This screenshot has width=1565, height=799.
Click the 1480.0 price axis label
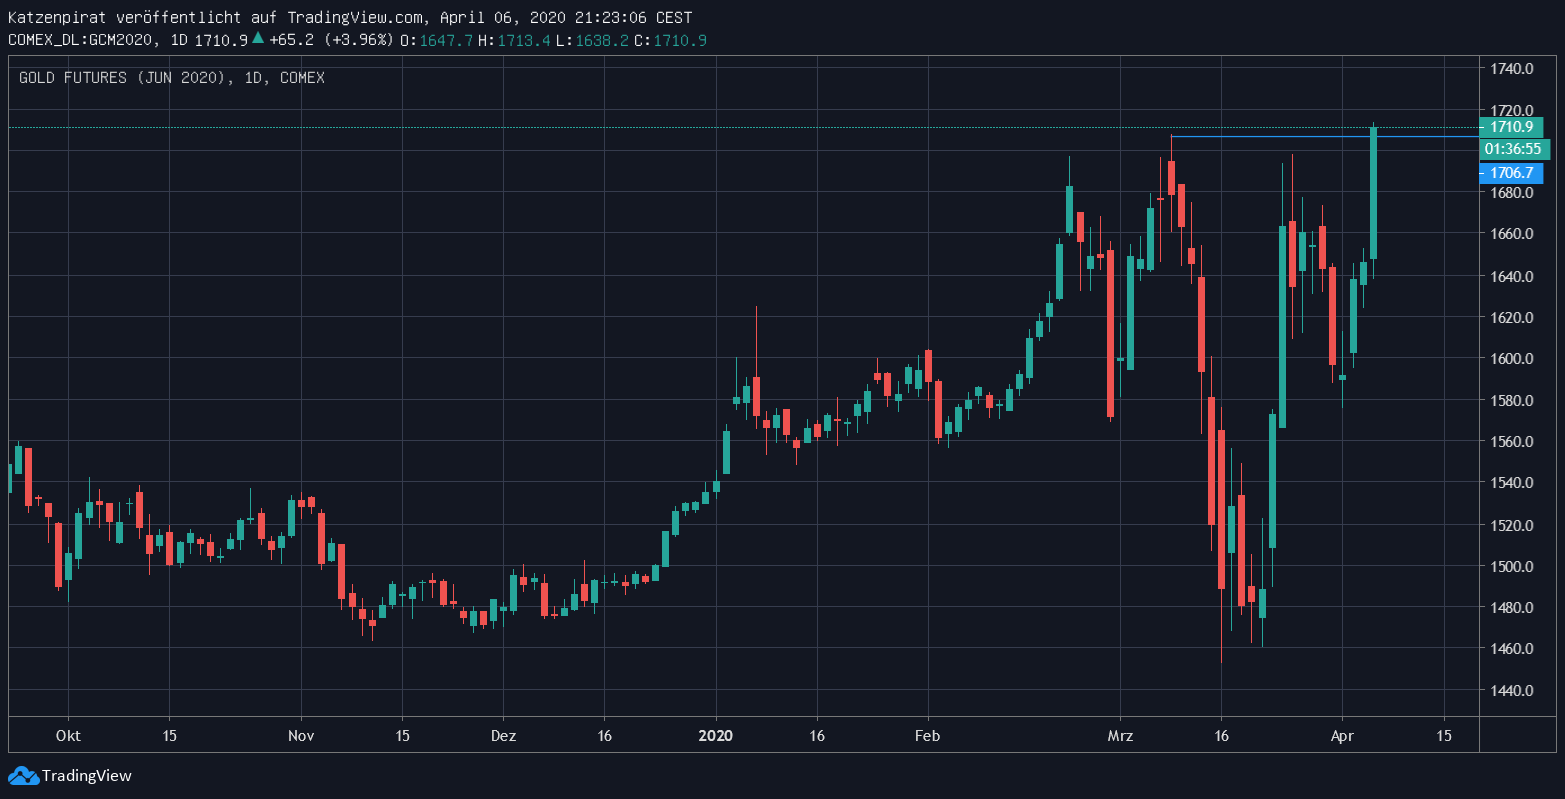point(1511,607)
